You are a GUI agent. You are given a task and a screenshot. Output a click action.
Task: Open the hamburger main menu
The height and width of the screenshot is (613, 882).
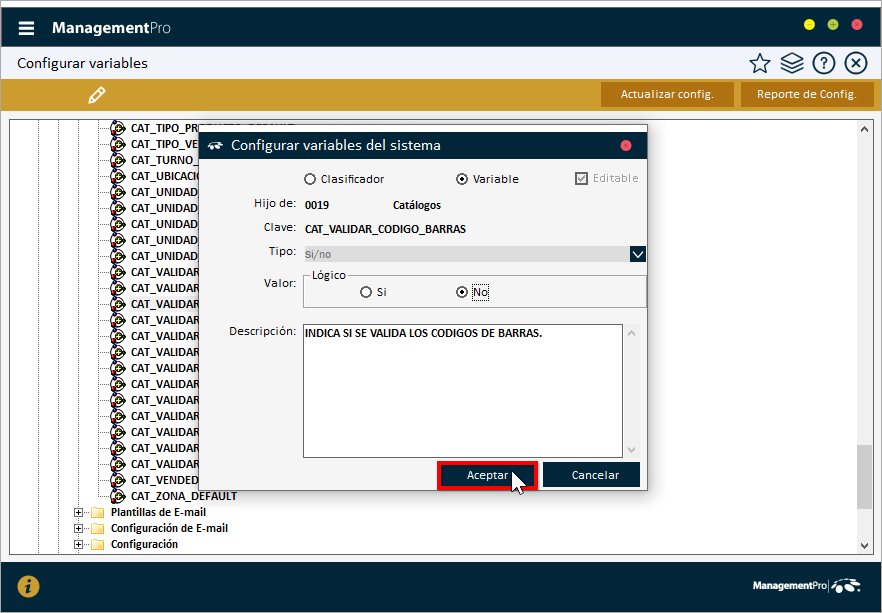point(26,28)
